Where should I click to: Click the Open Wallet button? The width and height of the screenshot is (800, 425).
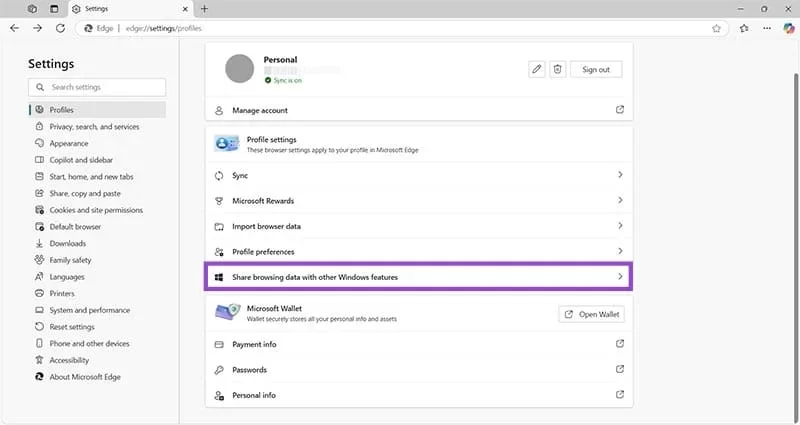coord(593,314)
